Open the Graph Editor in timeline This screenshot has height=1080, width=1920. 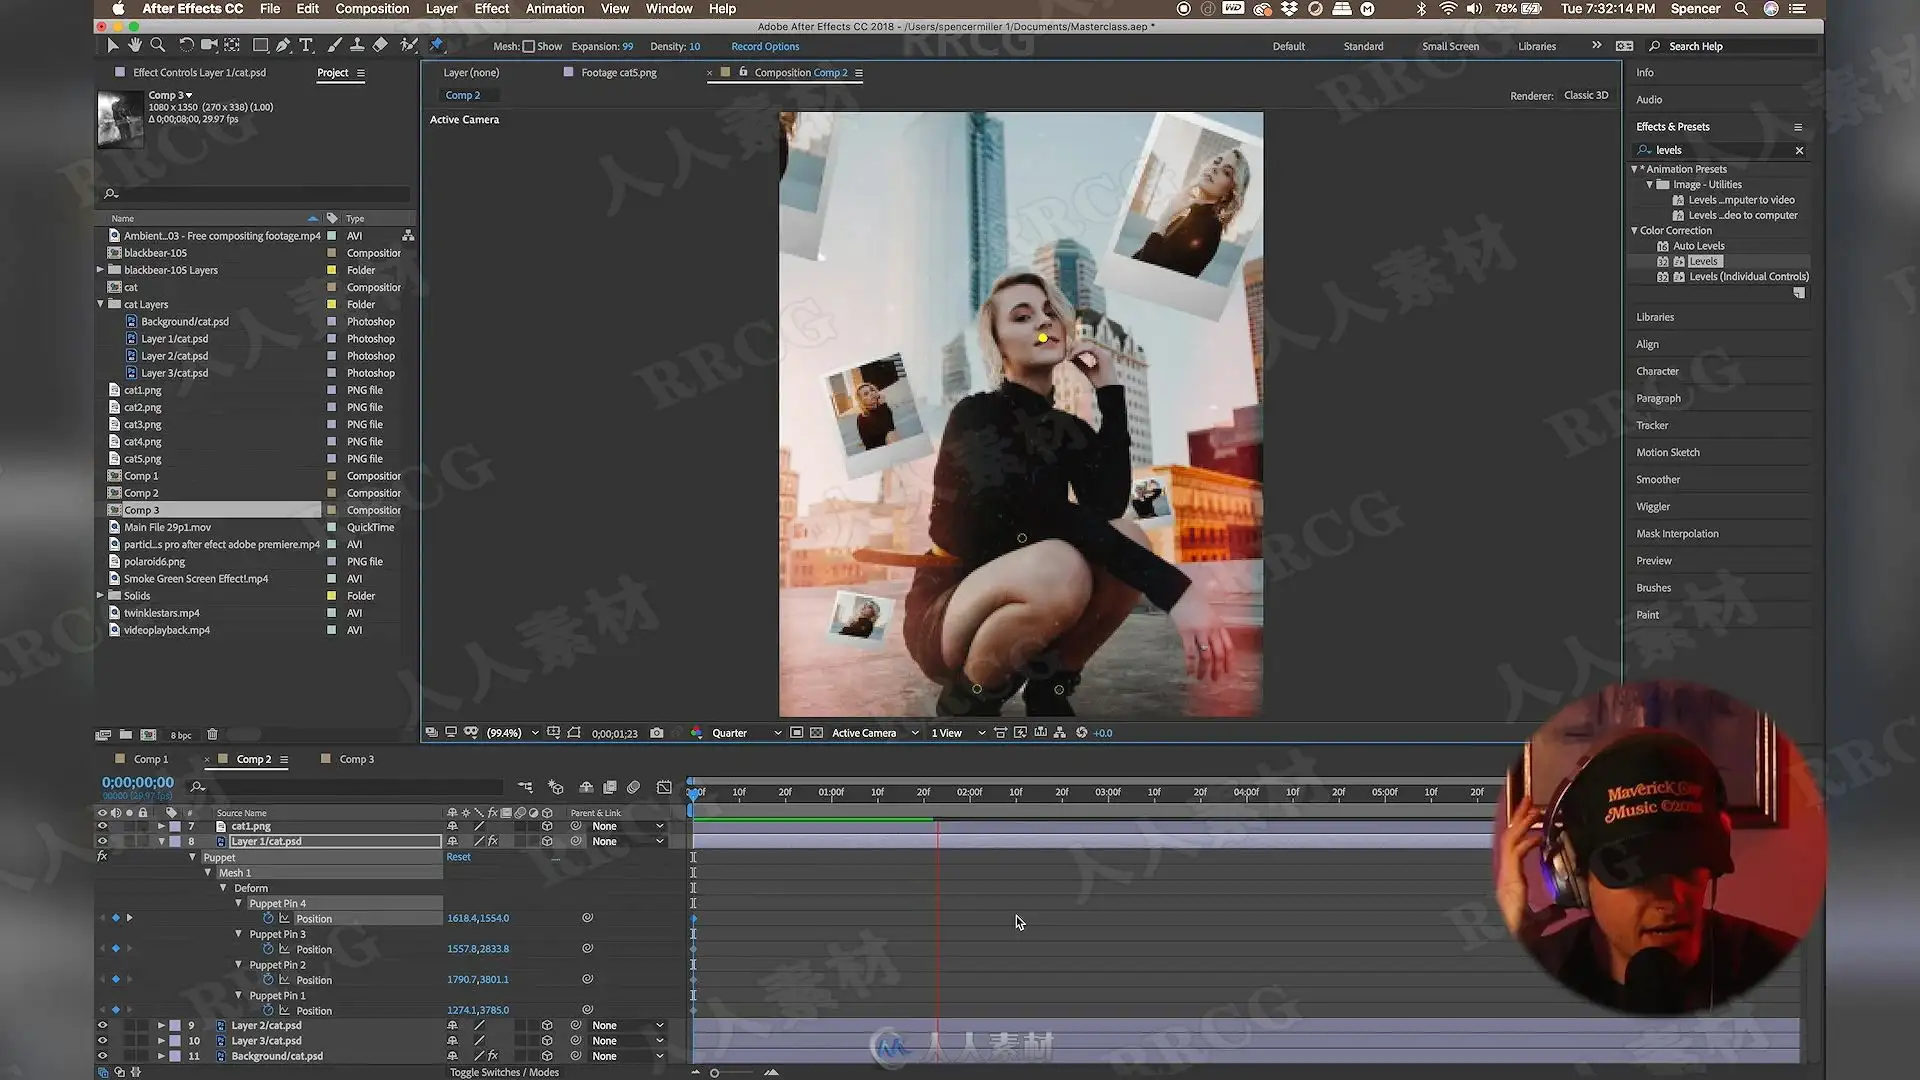pos(664,788)
